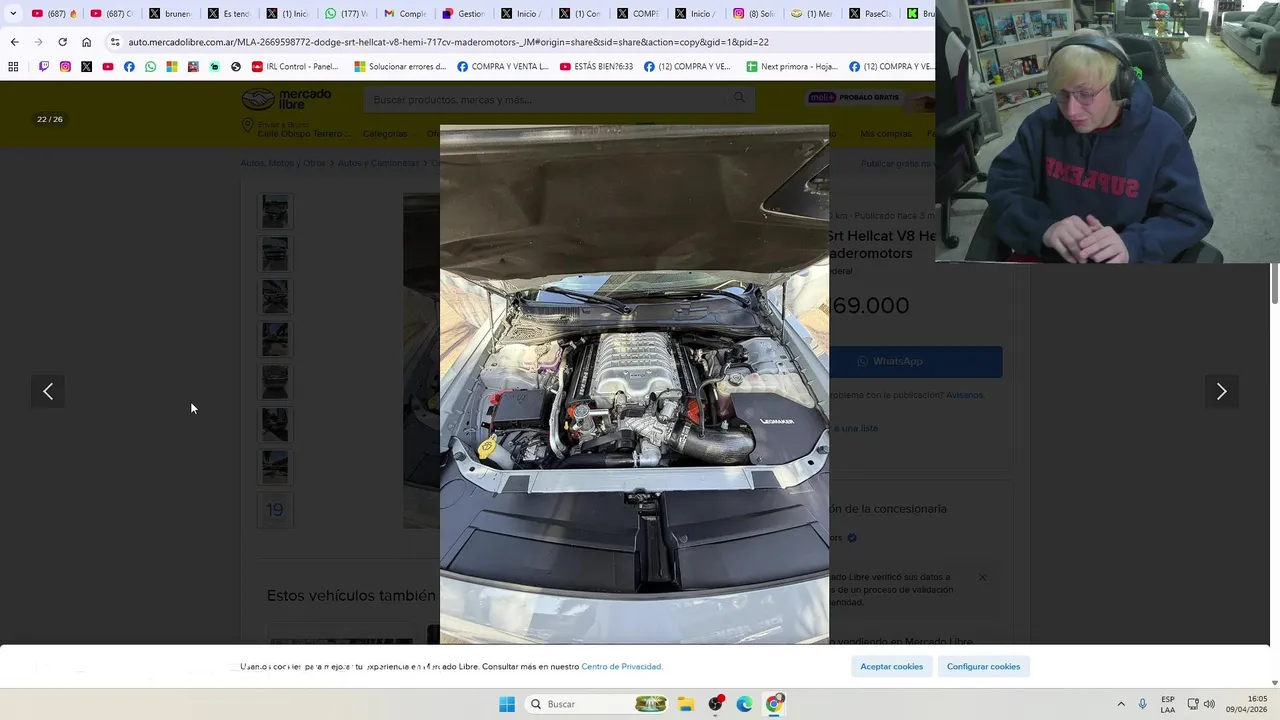1280x720 pixels.
Task: Click the search magnifier in Mercado Libre
Action: [740, 98]
